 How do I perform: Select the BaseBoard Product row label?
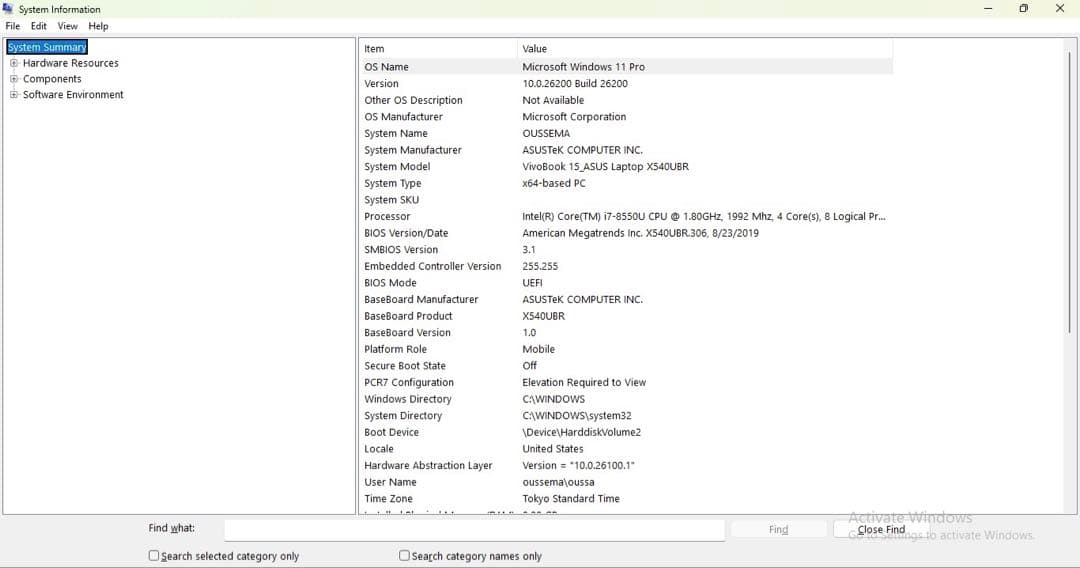[x=408, y=315]
